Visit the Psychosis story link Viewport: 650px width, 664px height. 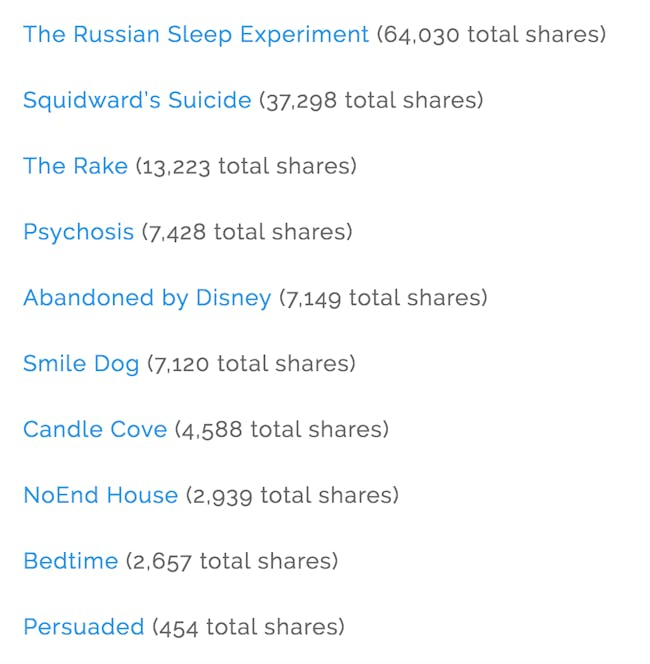coord(79,232)
